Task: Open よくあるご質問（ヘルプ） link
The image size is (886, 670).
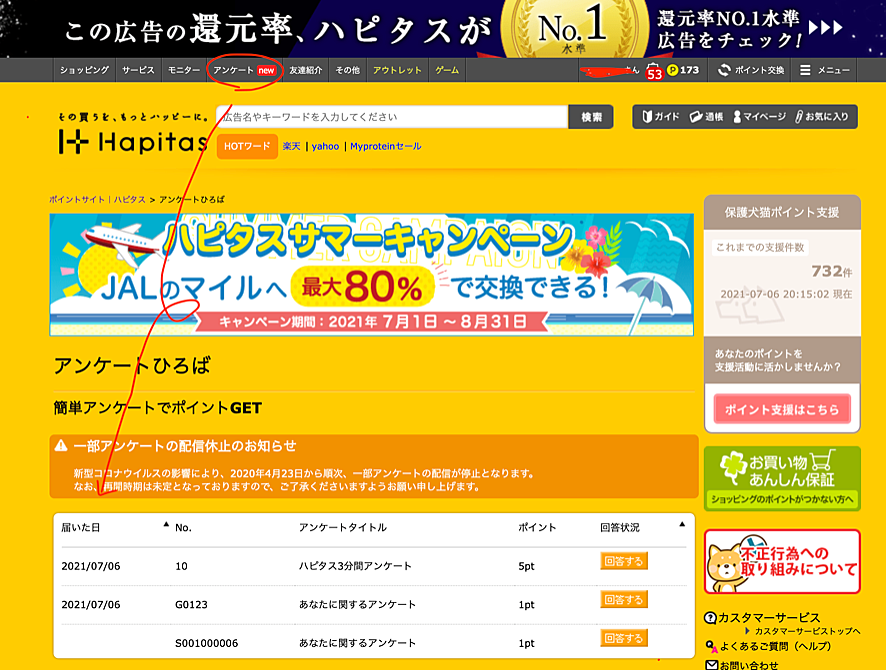Action: coord(776,646)
